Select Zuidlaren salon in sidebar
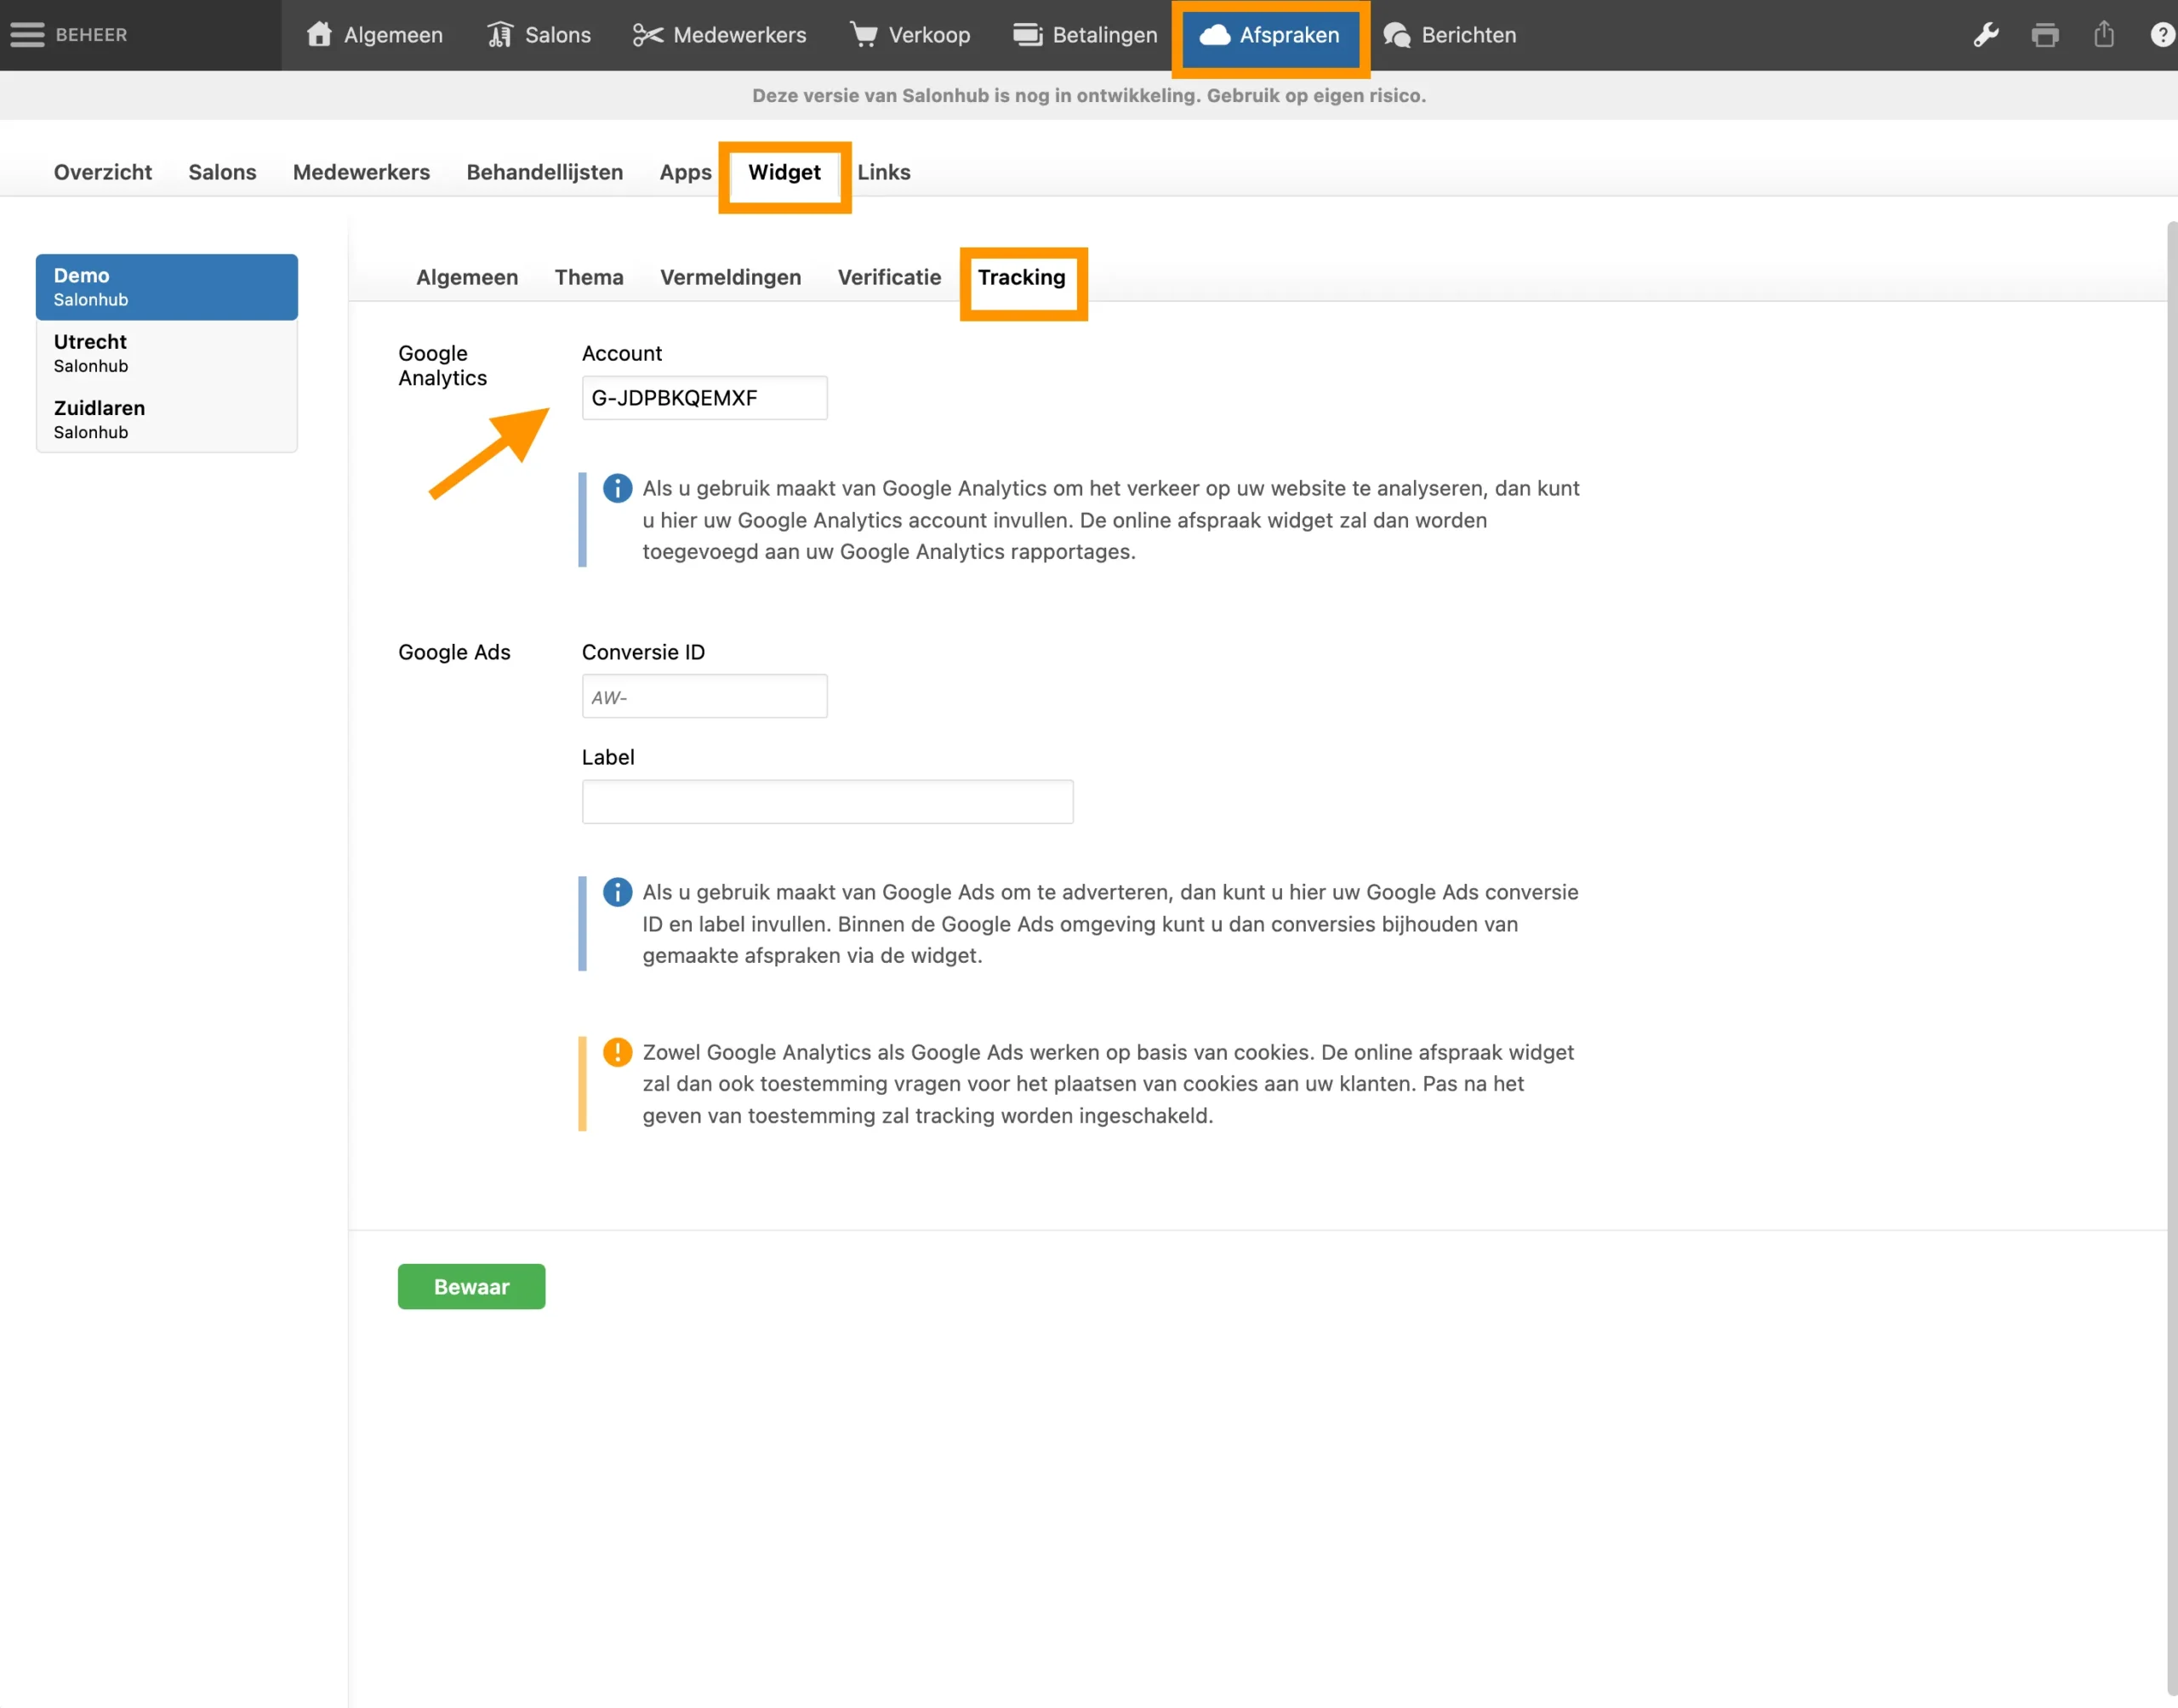 [x=166, y=419]
